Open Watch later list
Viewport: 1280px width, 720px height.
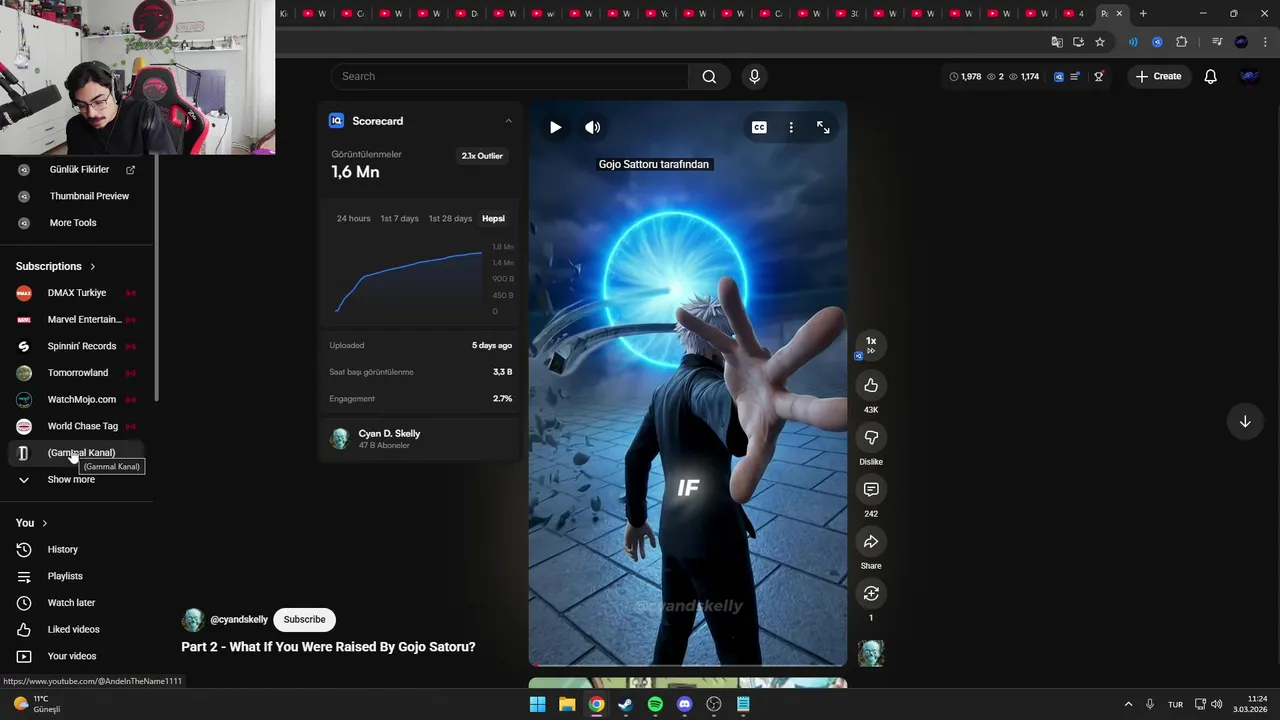tap(76, 603)
